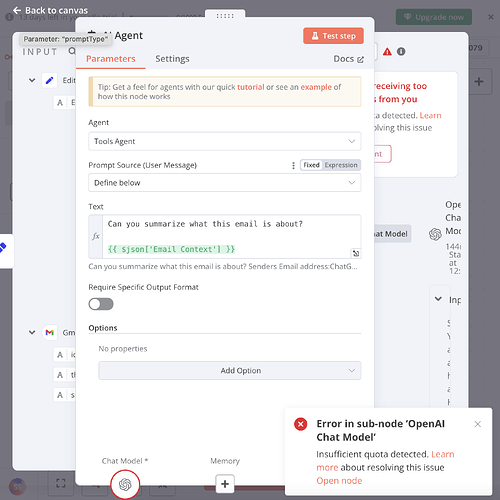Click into the Text expression editor
The image size is (500, 500).
[231, 236]
